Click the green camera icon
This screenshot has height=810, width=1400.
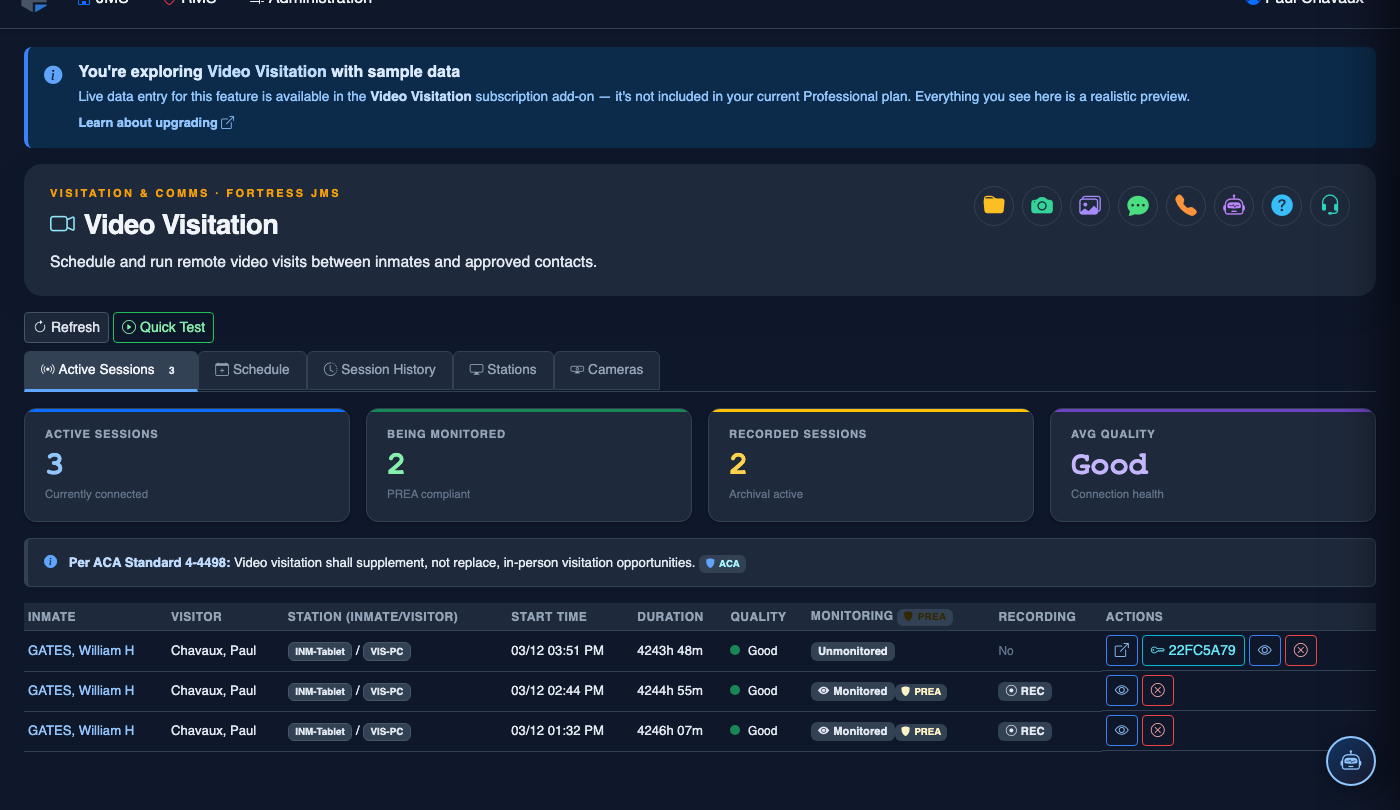[x=1041, y=206]
